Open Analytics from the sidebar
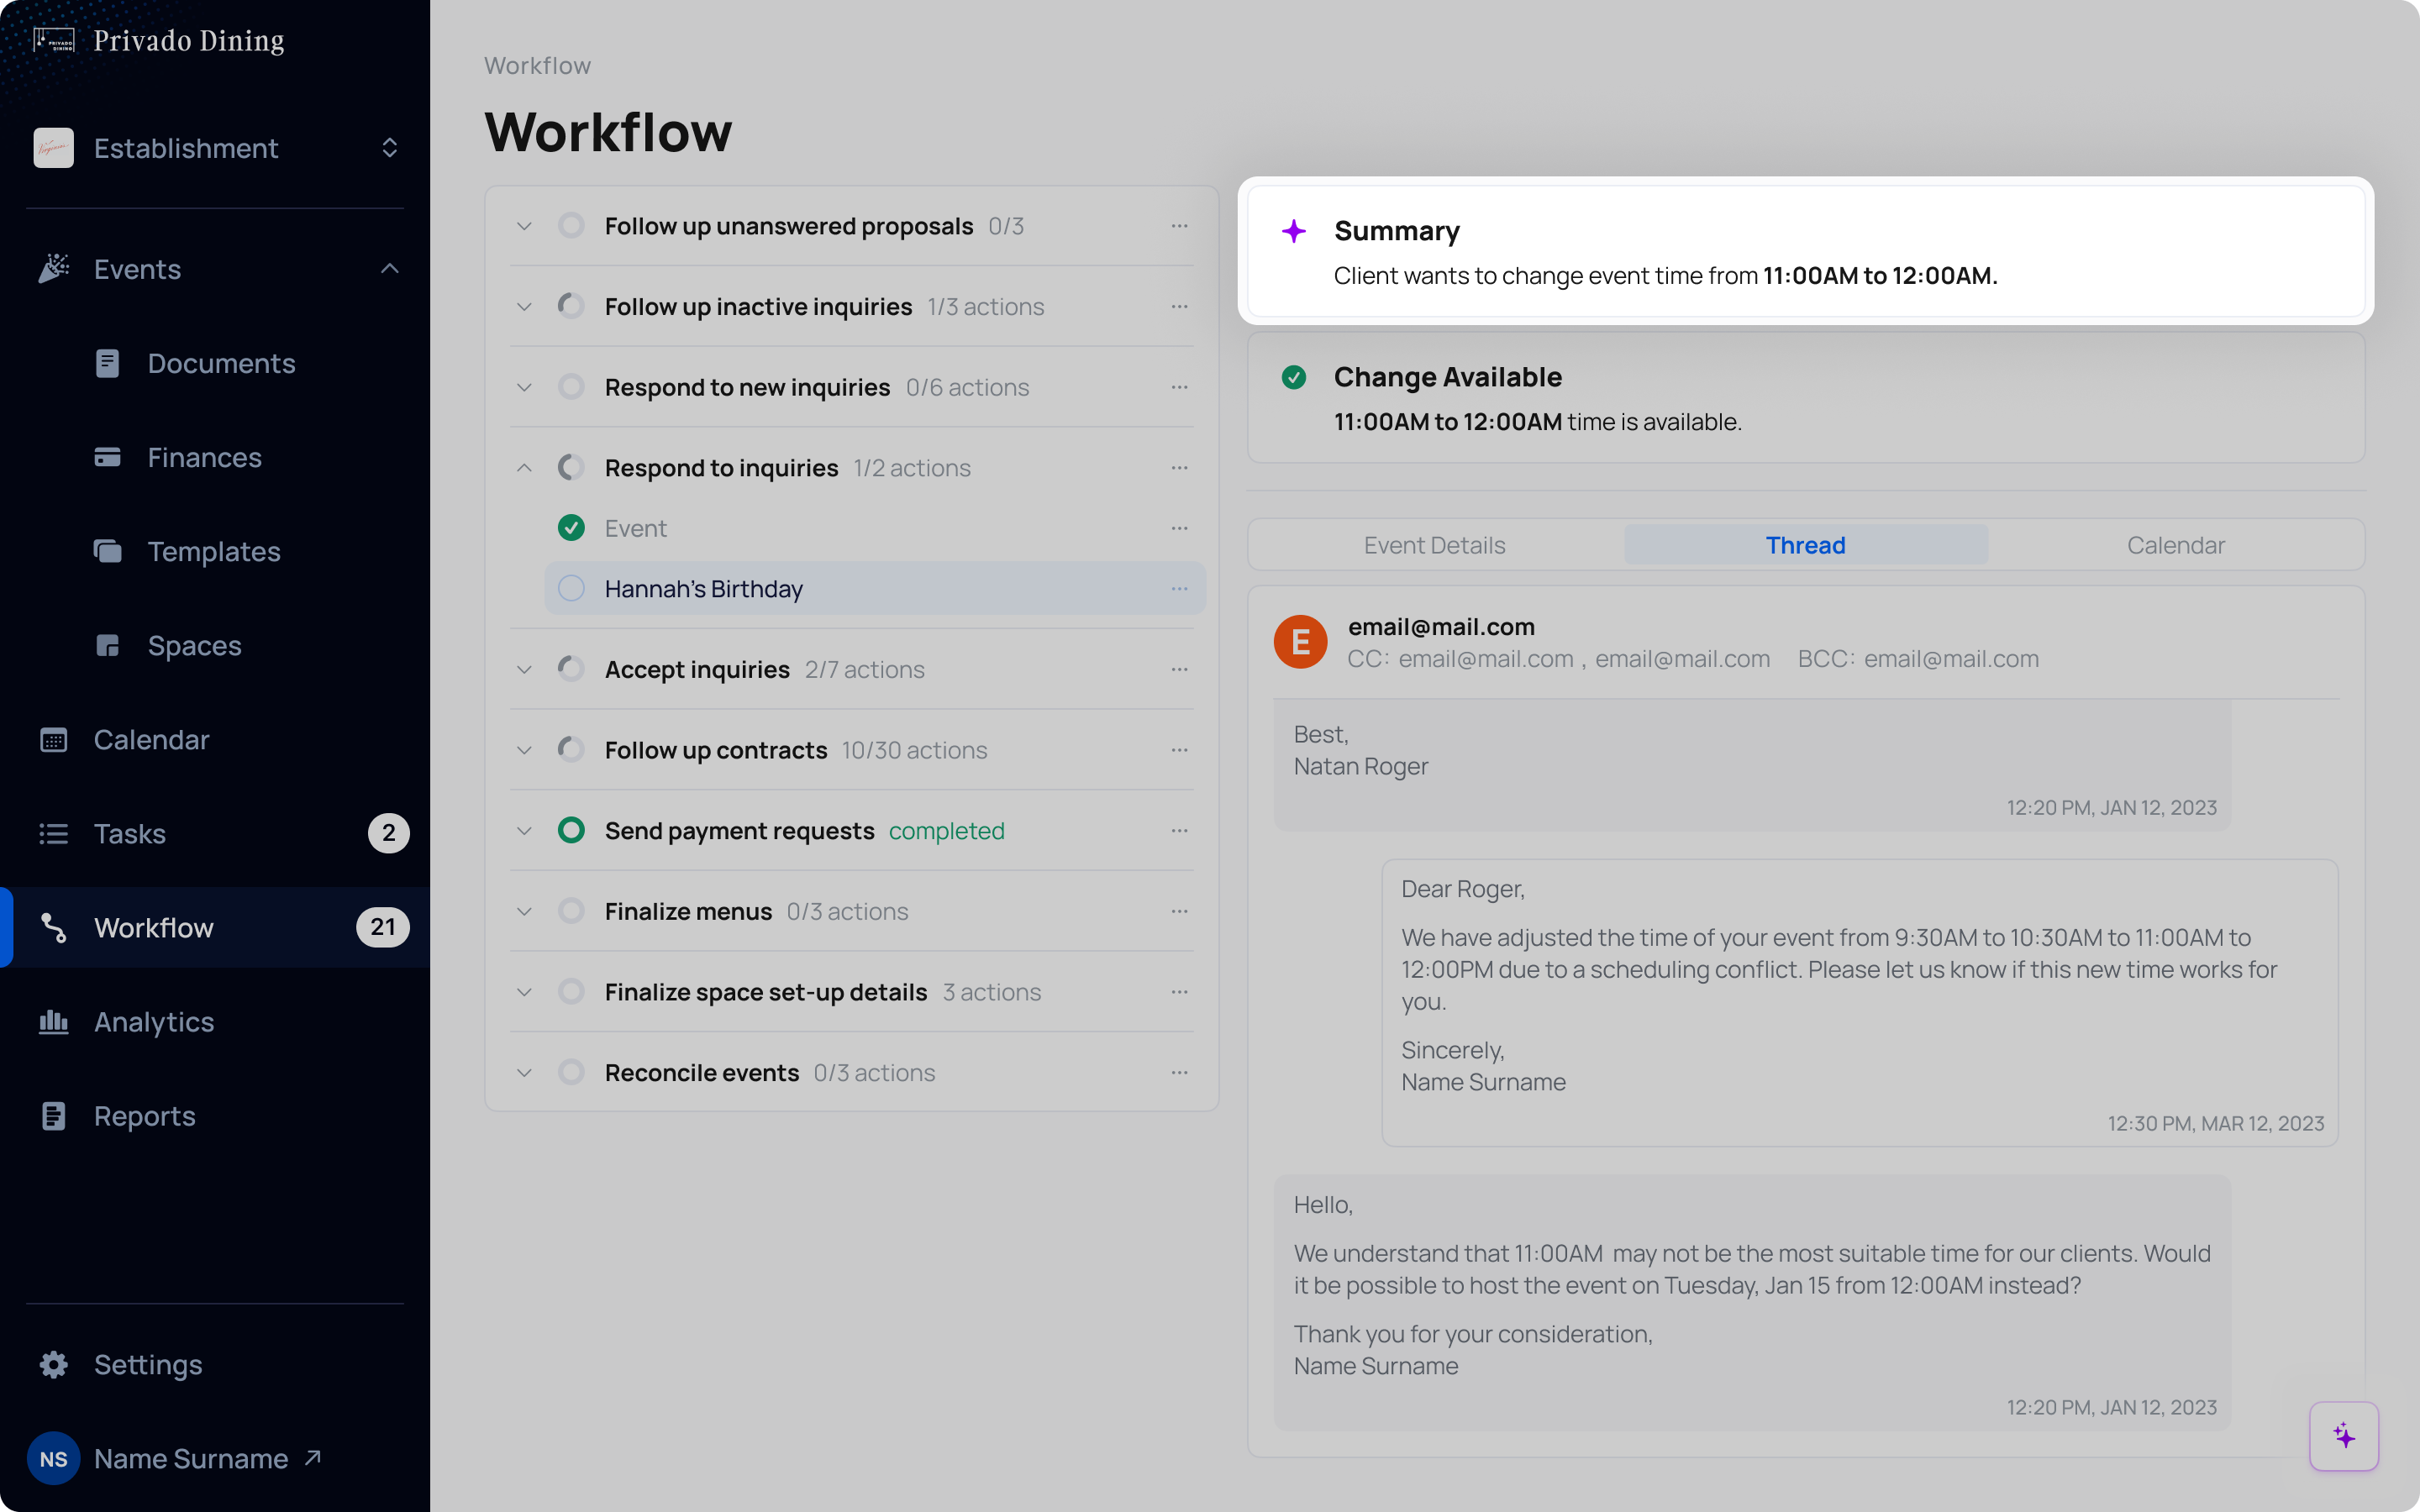 [x=153, y=1021]
